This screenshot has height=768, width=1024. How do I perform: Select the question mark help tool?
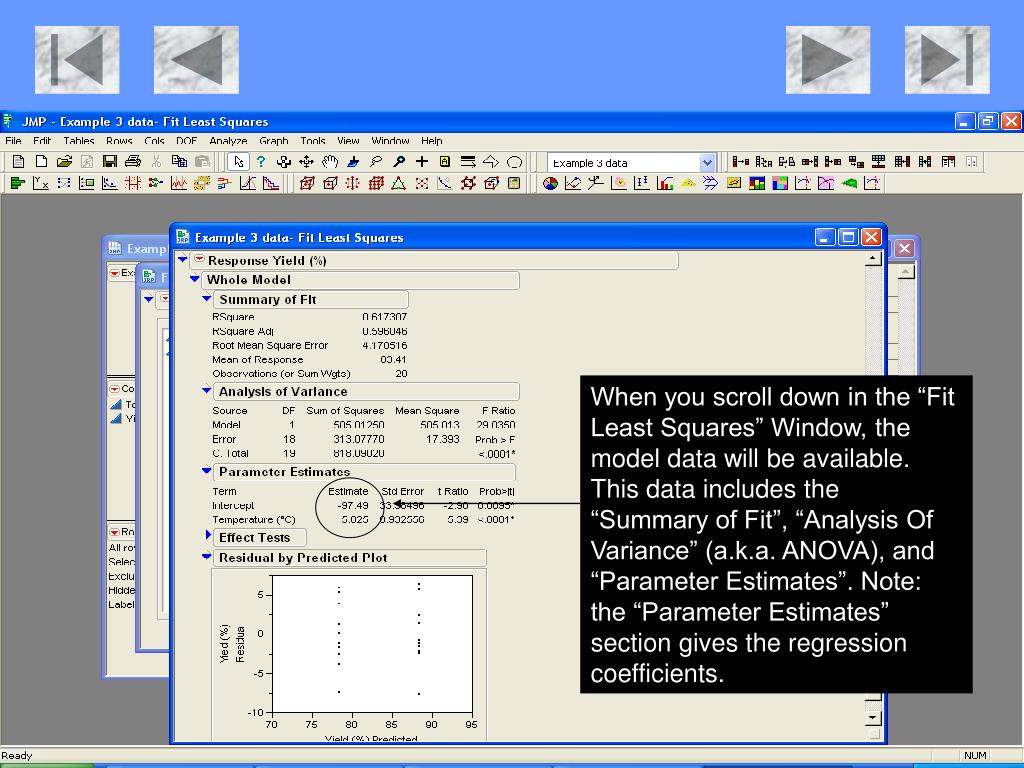pos(261,162)
